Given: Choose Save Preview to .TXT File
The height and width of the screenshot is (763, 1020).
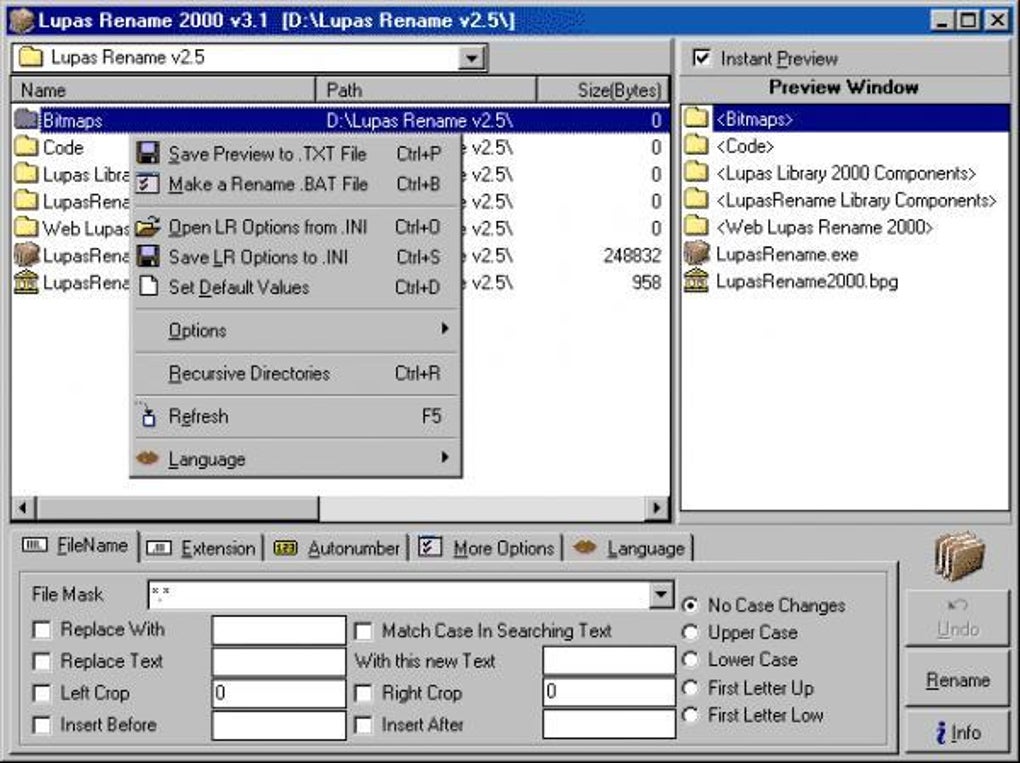Looking at the screenshot, I should [x=297, y=154].
